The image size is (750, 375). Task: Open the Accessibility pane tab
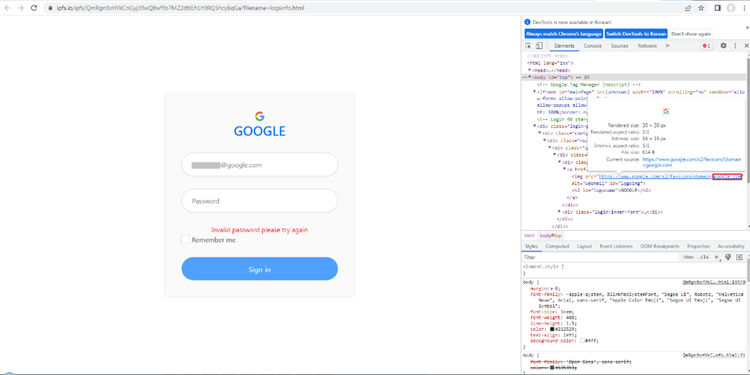730,246
